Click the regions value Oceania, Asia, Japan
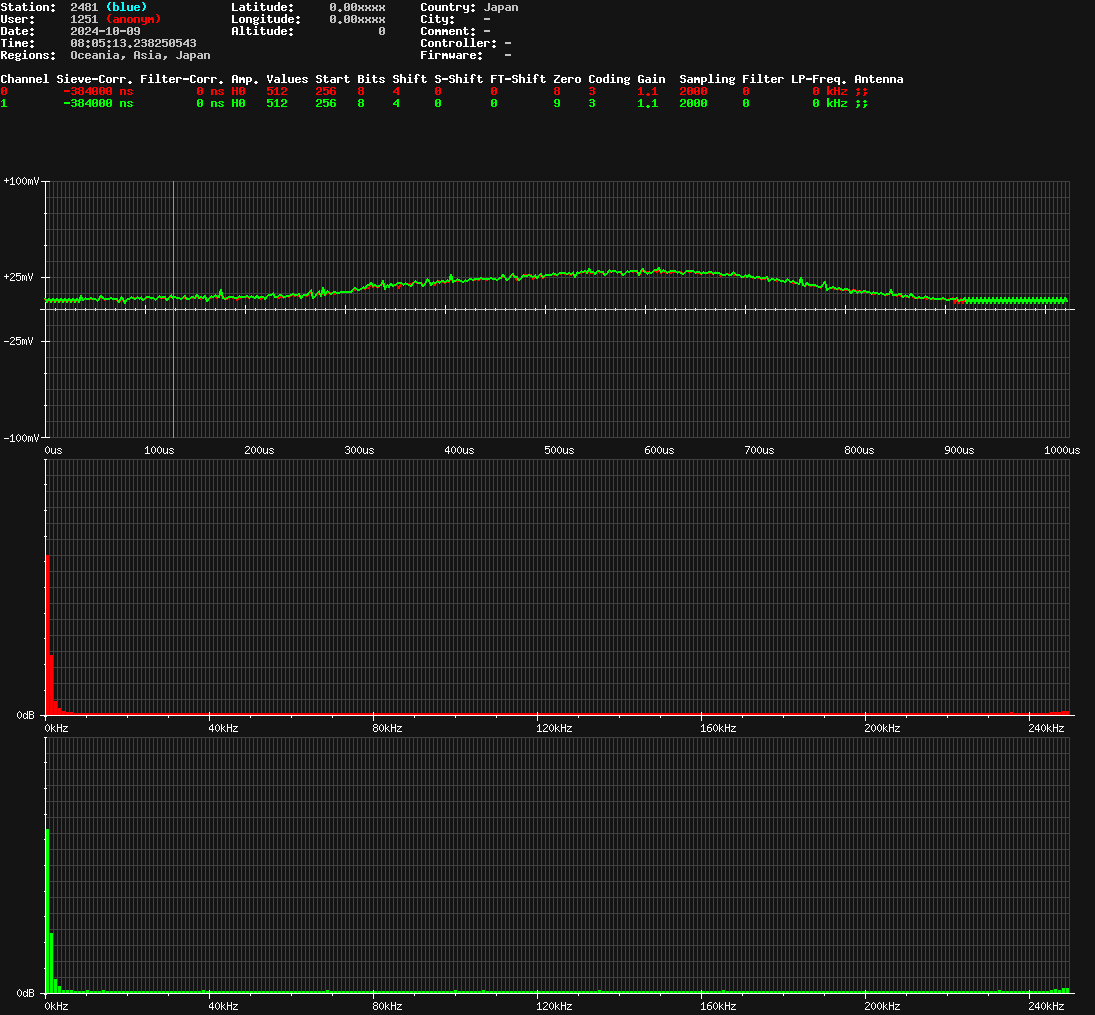 pos(140,55)
